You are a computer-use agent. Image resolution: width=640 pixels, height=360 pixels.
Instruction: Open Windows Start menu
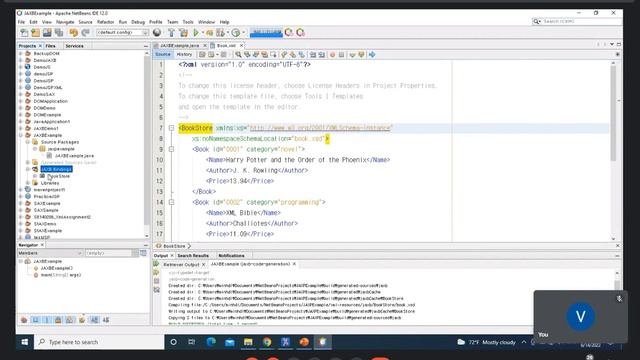click(25, 342)
